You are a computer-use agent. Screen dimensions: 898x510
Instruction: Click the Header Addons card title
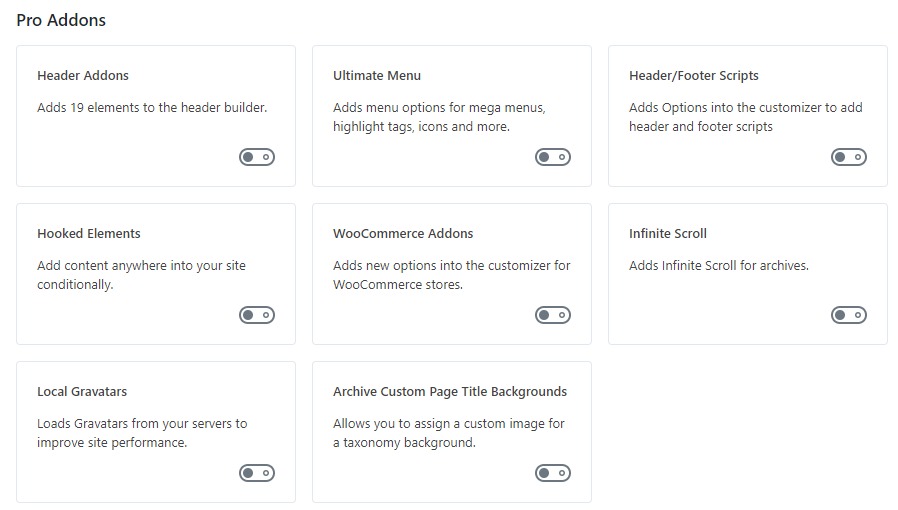83,75
